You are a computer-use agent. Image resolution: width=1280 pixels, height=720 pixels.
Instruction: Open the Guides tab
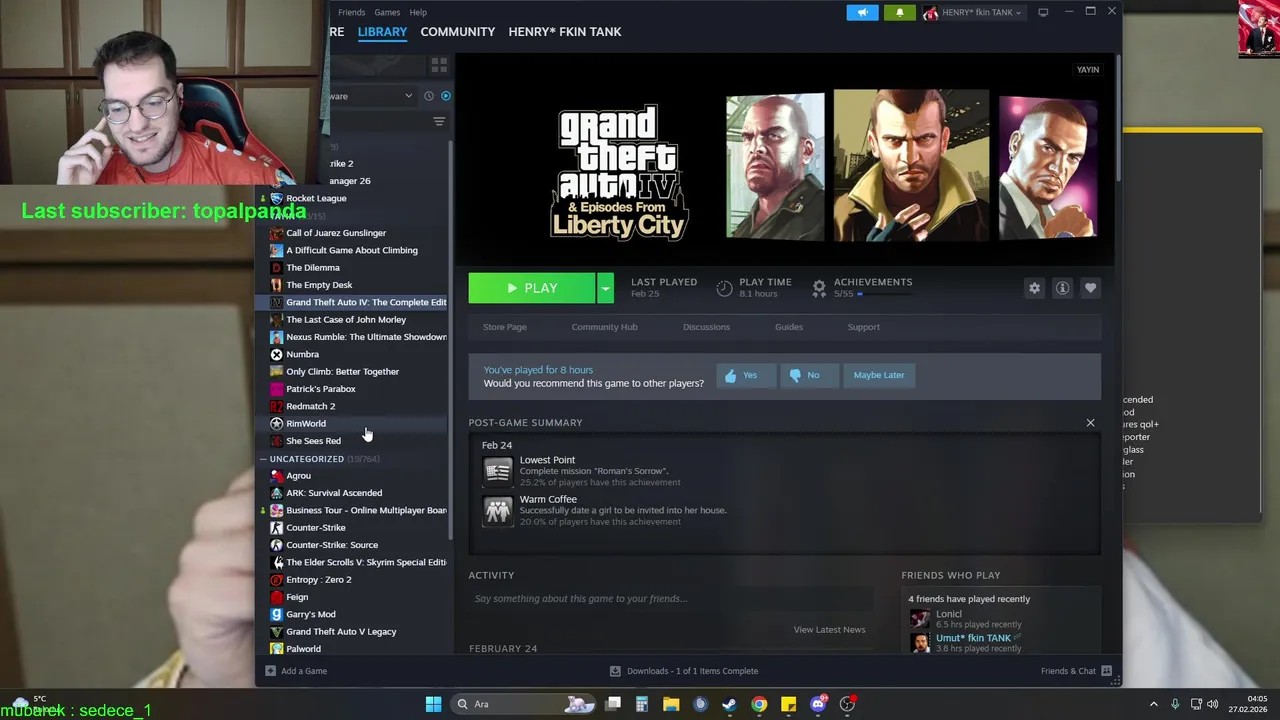[x=788, y=327]
